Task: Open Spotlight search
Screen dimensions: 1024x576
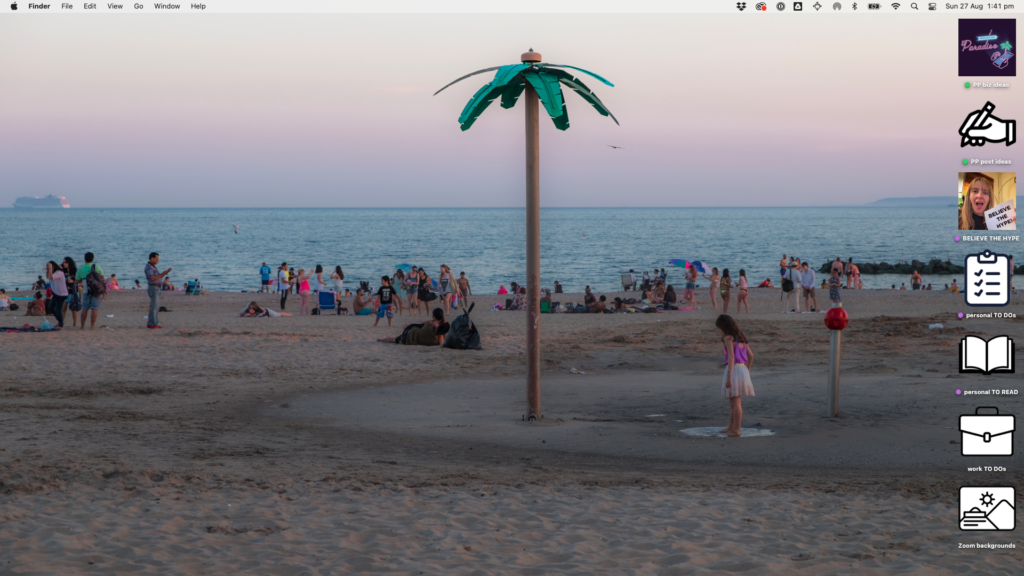Action: point(914,6)
